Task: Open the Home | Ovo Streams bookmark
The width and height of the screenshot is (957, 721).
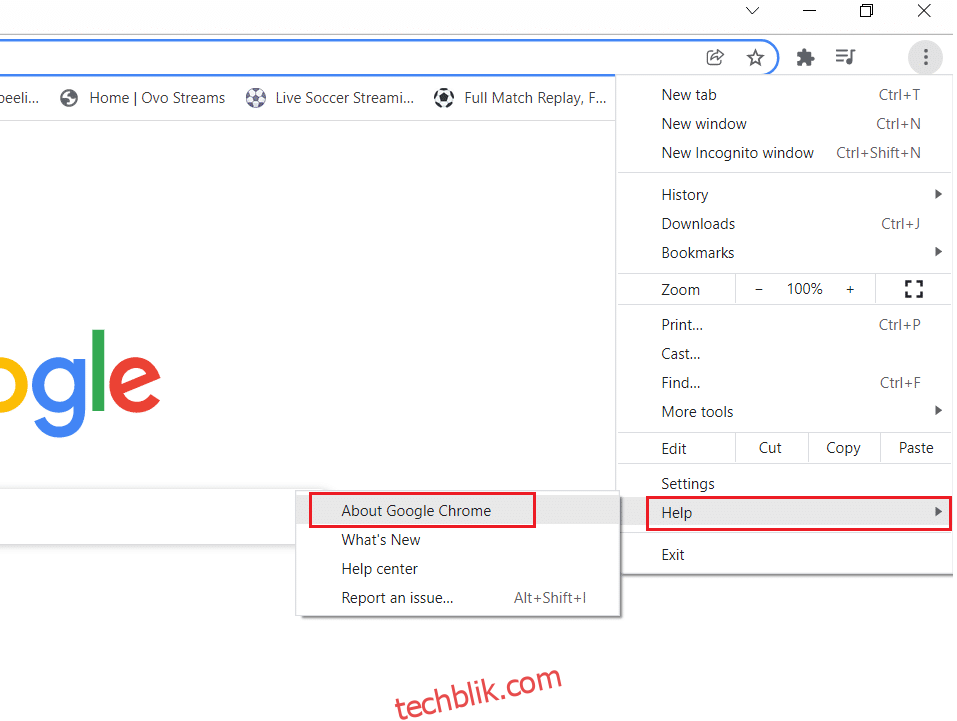Action: [142, 98]
